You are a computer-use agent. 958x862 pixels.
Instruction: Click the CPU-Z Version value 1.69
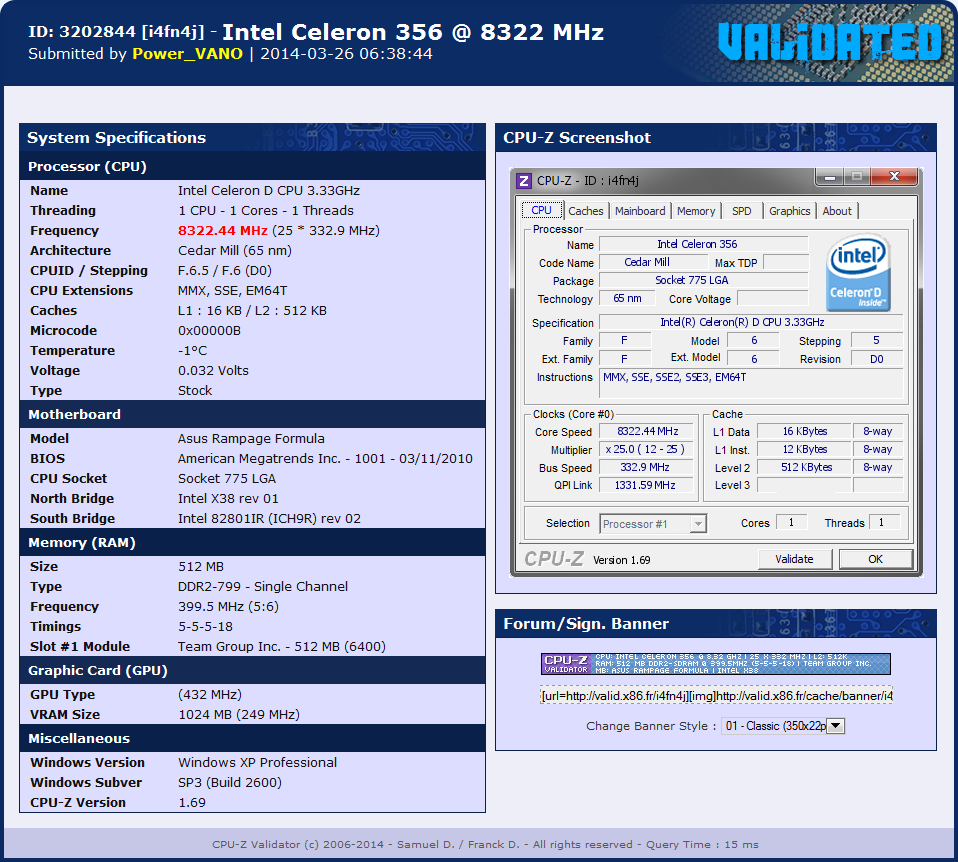(192, 803)
